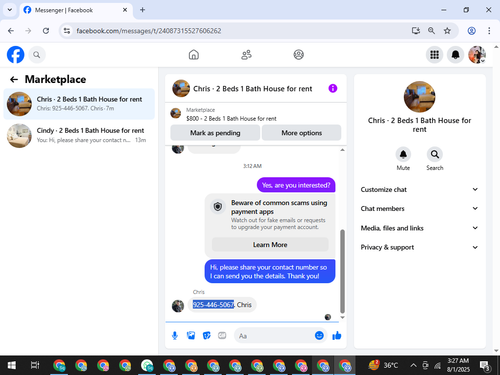Show hidden system tray icons chevron

413,365
